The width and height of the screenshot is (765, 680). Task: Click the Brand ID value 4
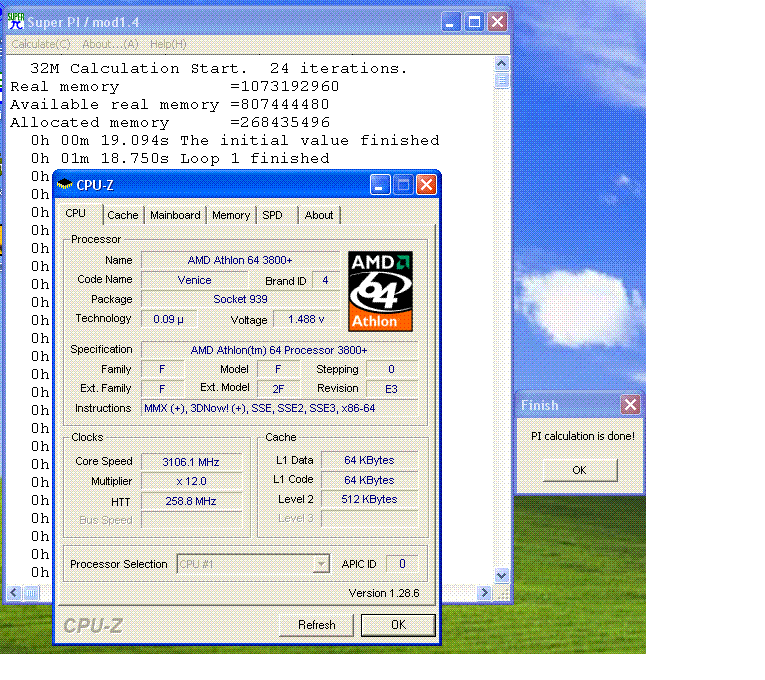(x=325, y=280)
